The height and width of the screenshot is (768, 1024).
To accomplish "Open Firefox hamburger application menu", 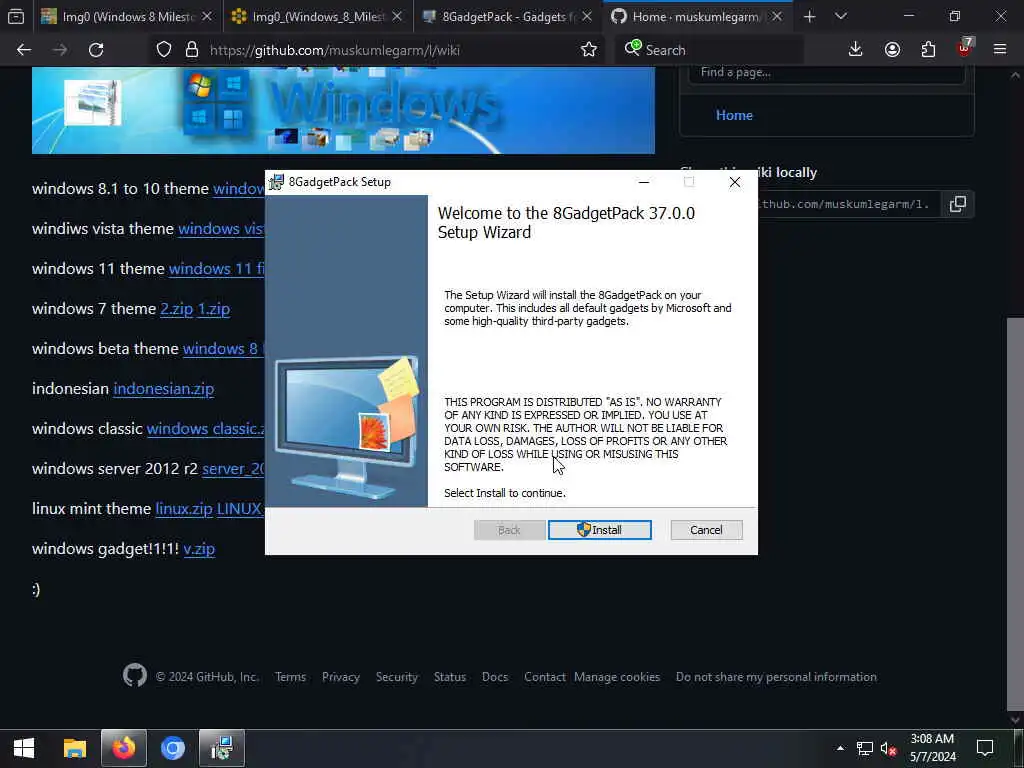I will [1000, 50].
